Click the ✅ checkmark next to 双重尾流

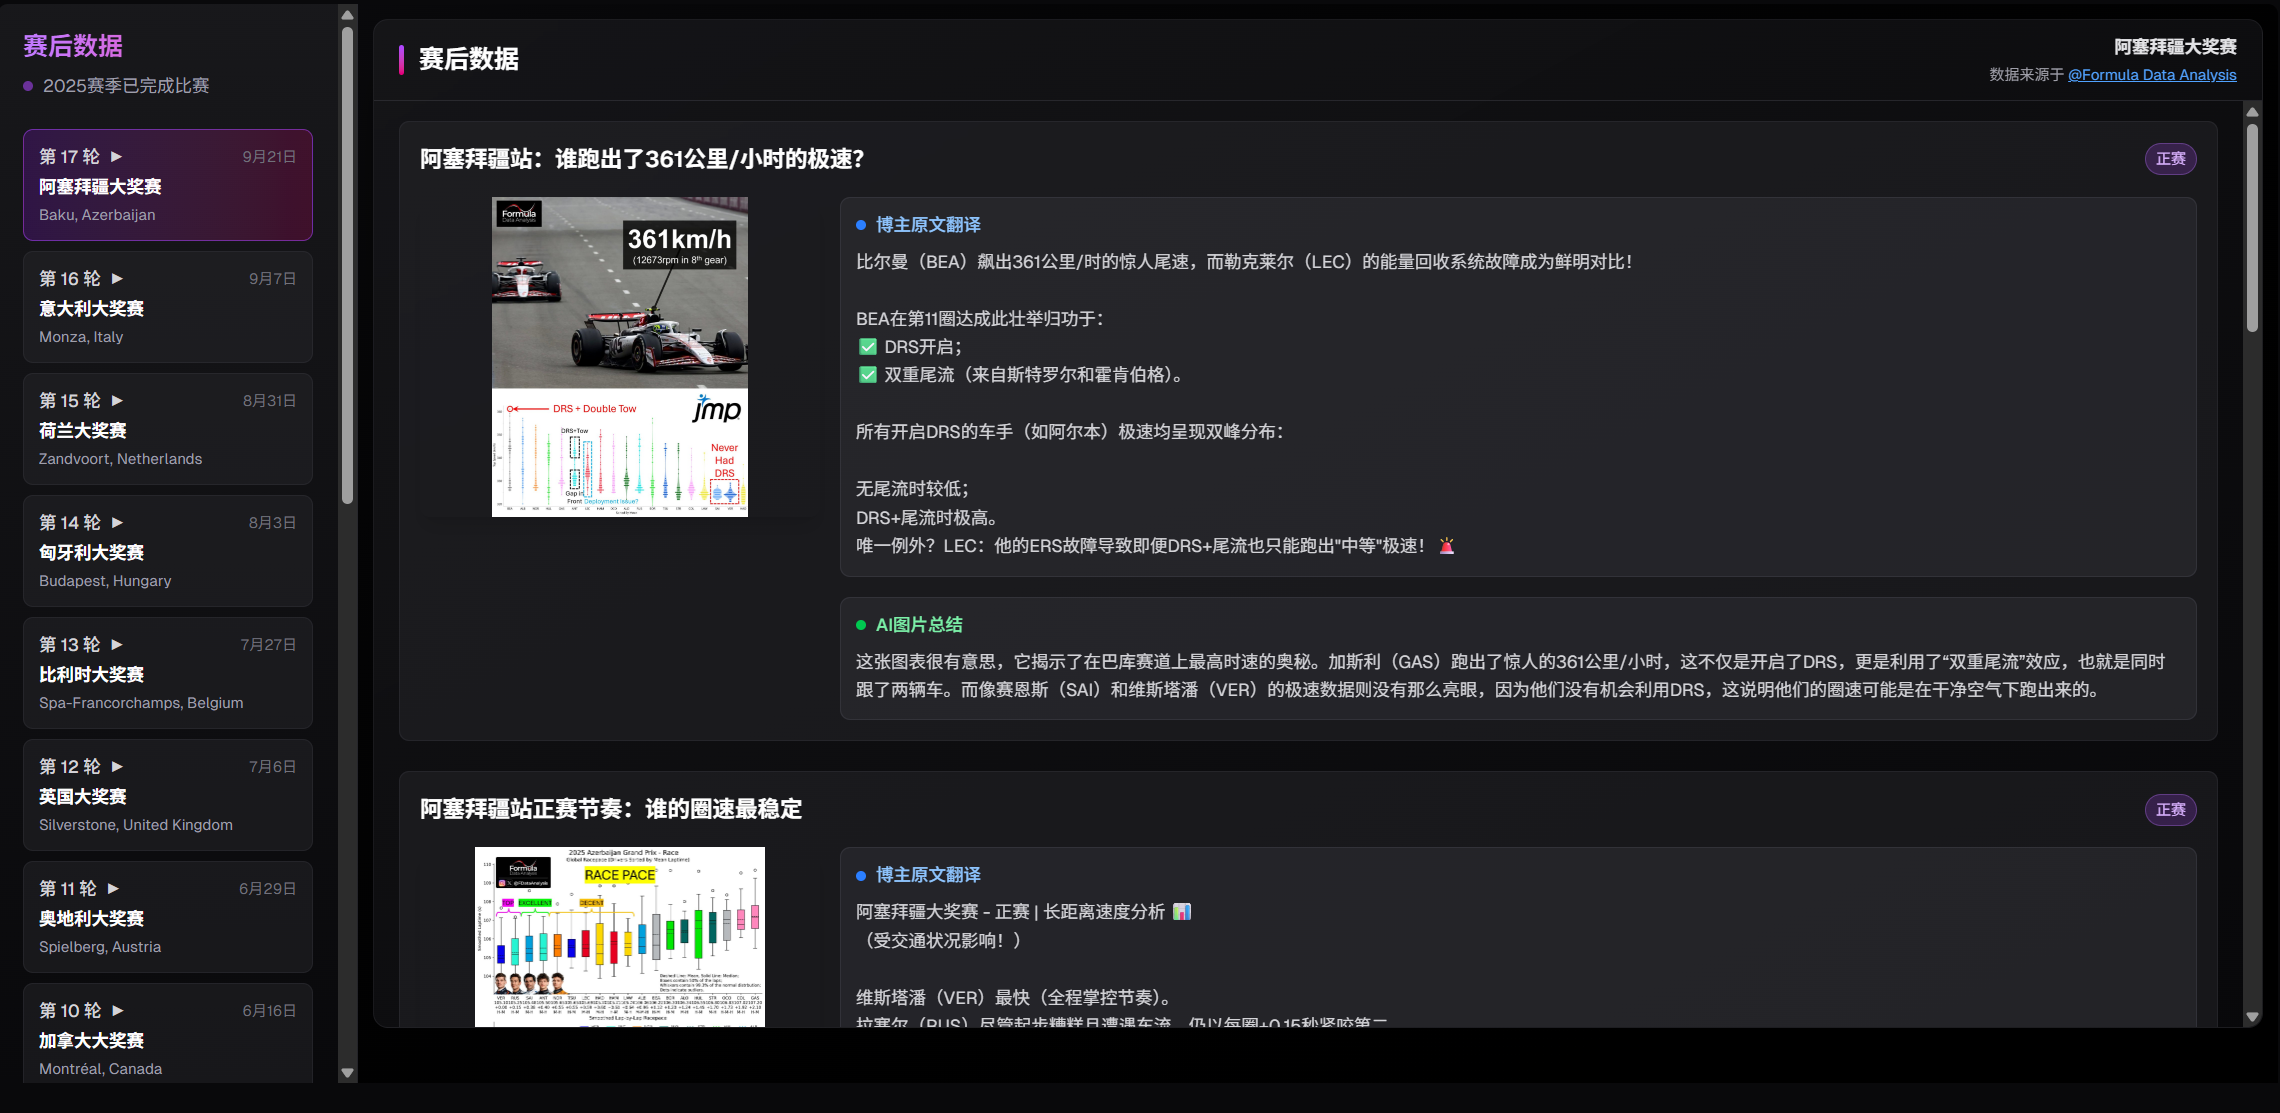(866, 375)
